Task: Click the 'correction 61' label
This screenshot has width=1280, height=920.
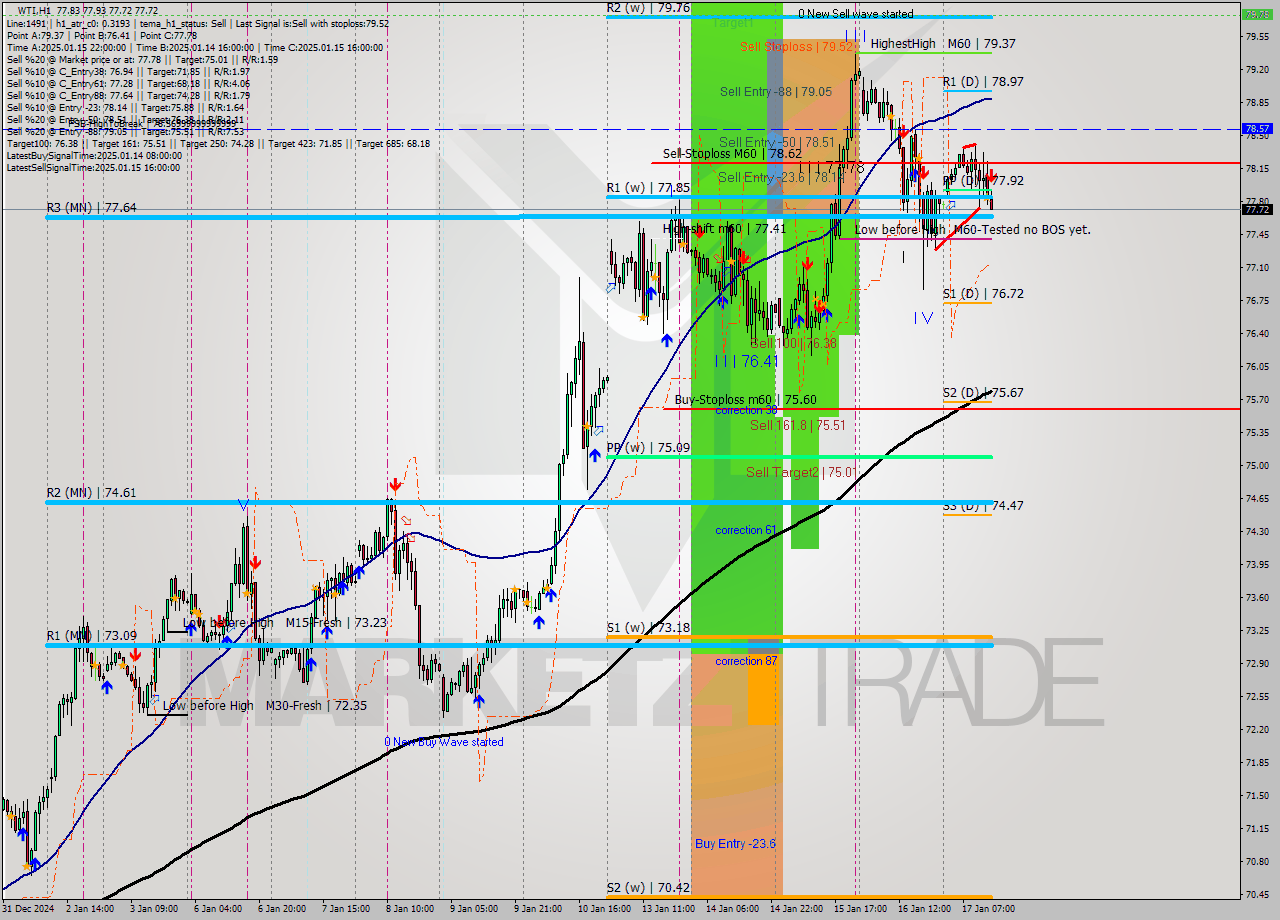Action: pos(746,530)
